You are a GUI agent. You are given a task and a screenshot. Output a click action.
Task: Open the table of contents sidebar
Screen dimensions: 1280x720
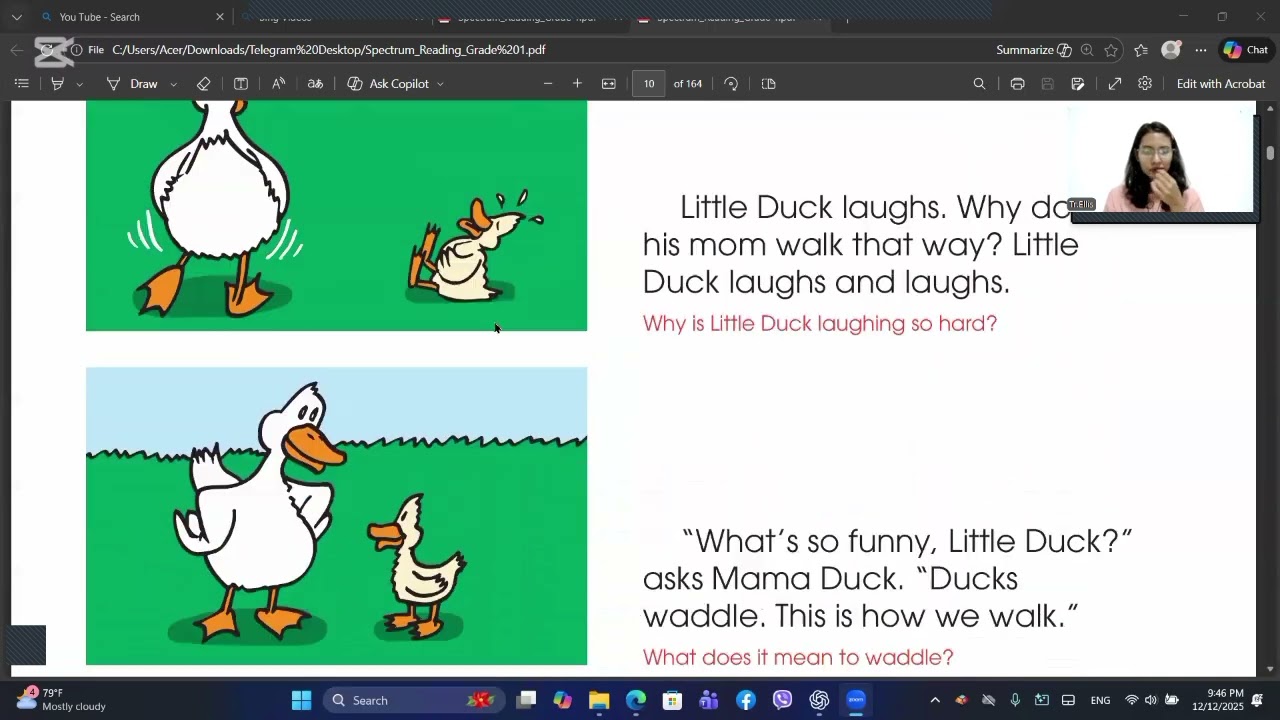click(21, 84)
